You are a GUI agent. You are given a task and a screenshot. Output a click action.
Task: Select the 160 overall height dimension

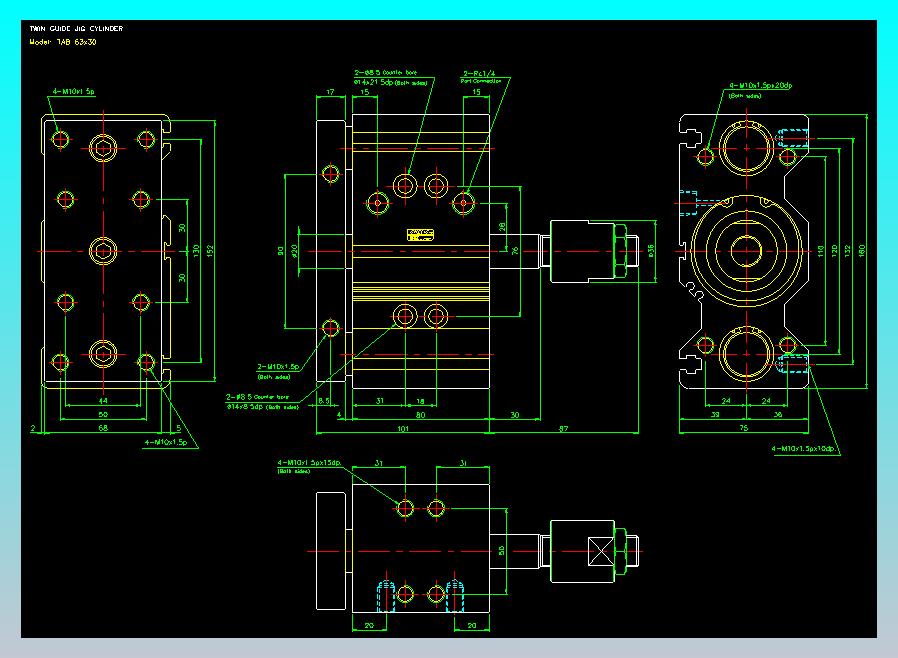tap(861, 251)
